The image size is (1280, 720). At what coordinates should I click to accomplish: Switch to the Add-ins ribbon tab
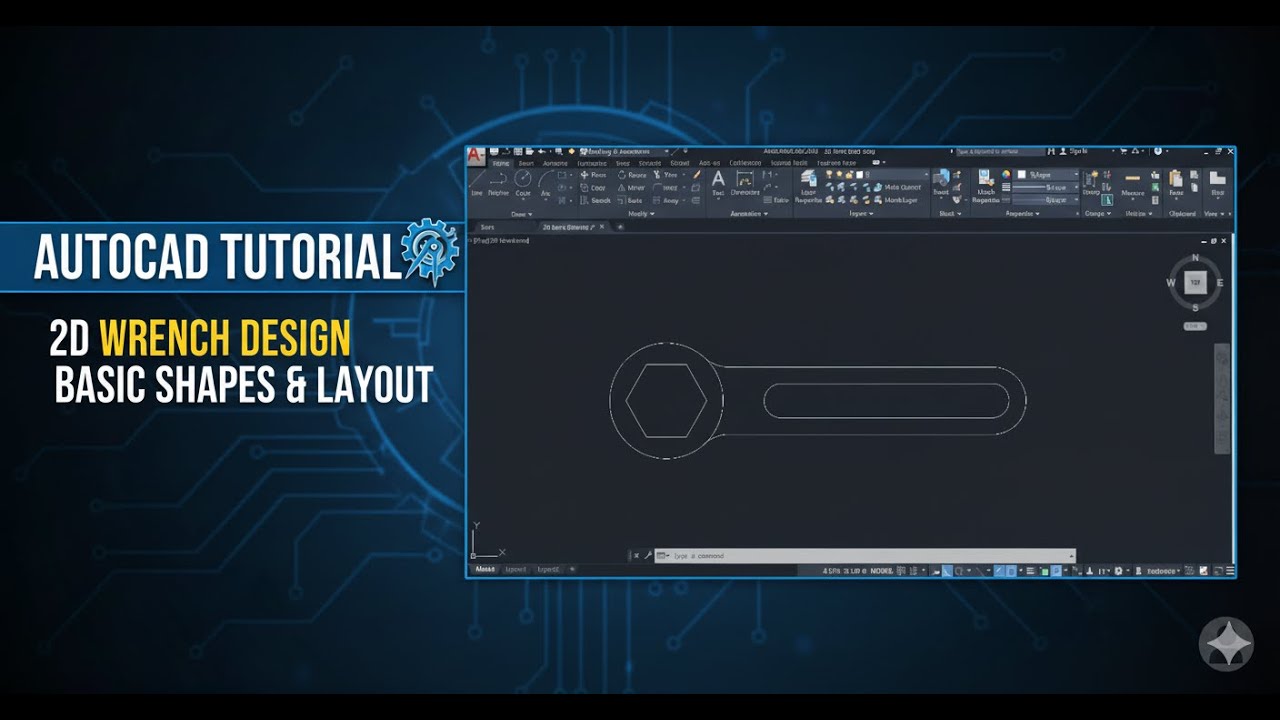pos(710,163)
